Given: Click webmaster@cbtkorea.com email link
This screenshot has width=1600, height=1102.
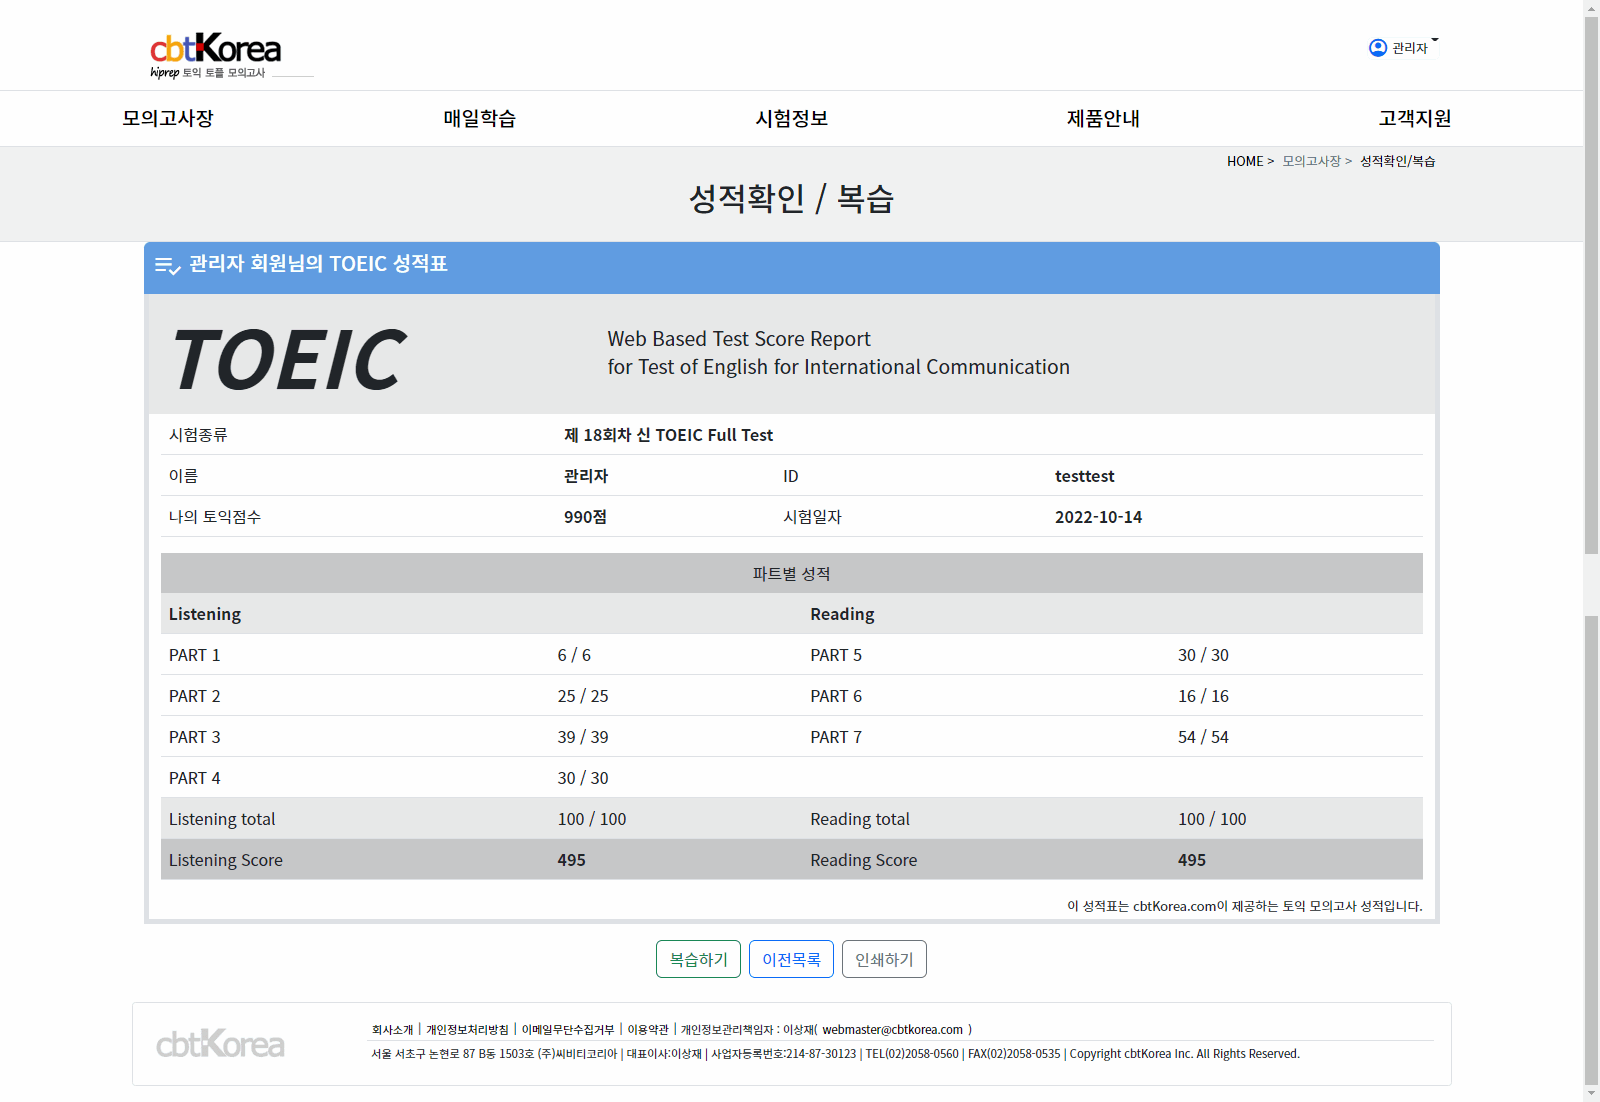Looking at the screenshot, I should pyautogui.click(x=892, y=1029).
